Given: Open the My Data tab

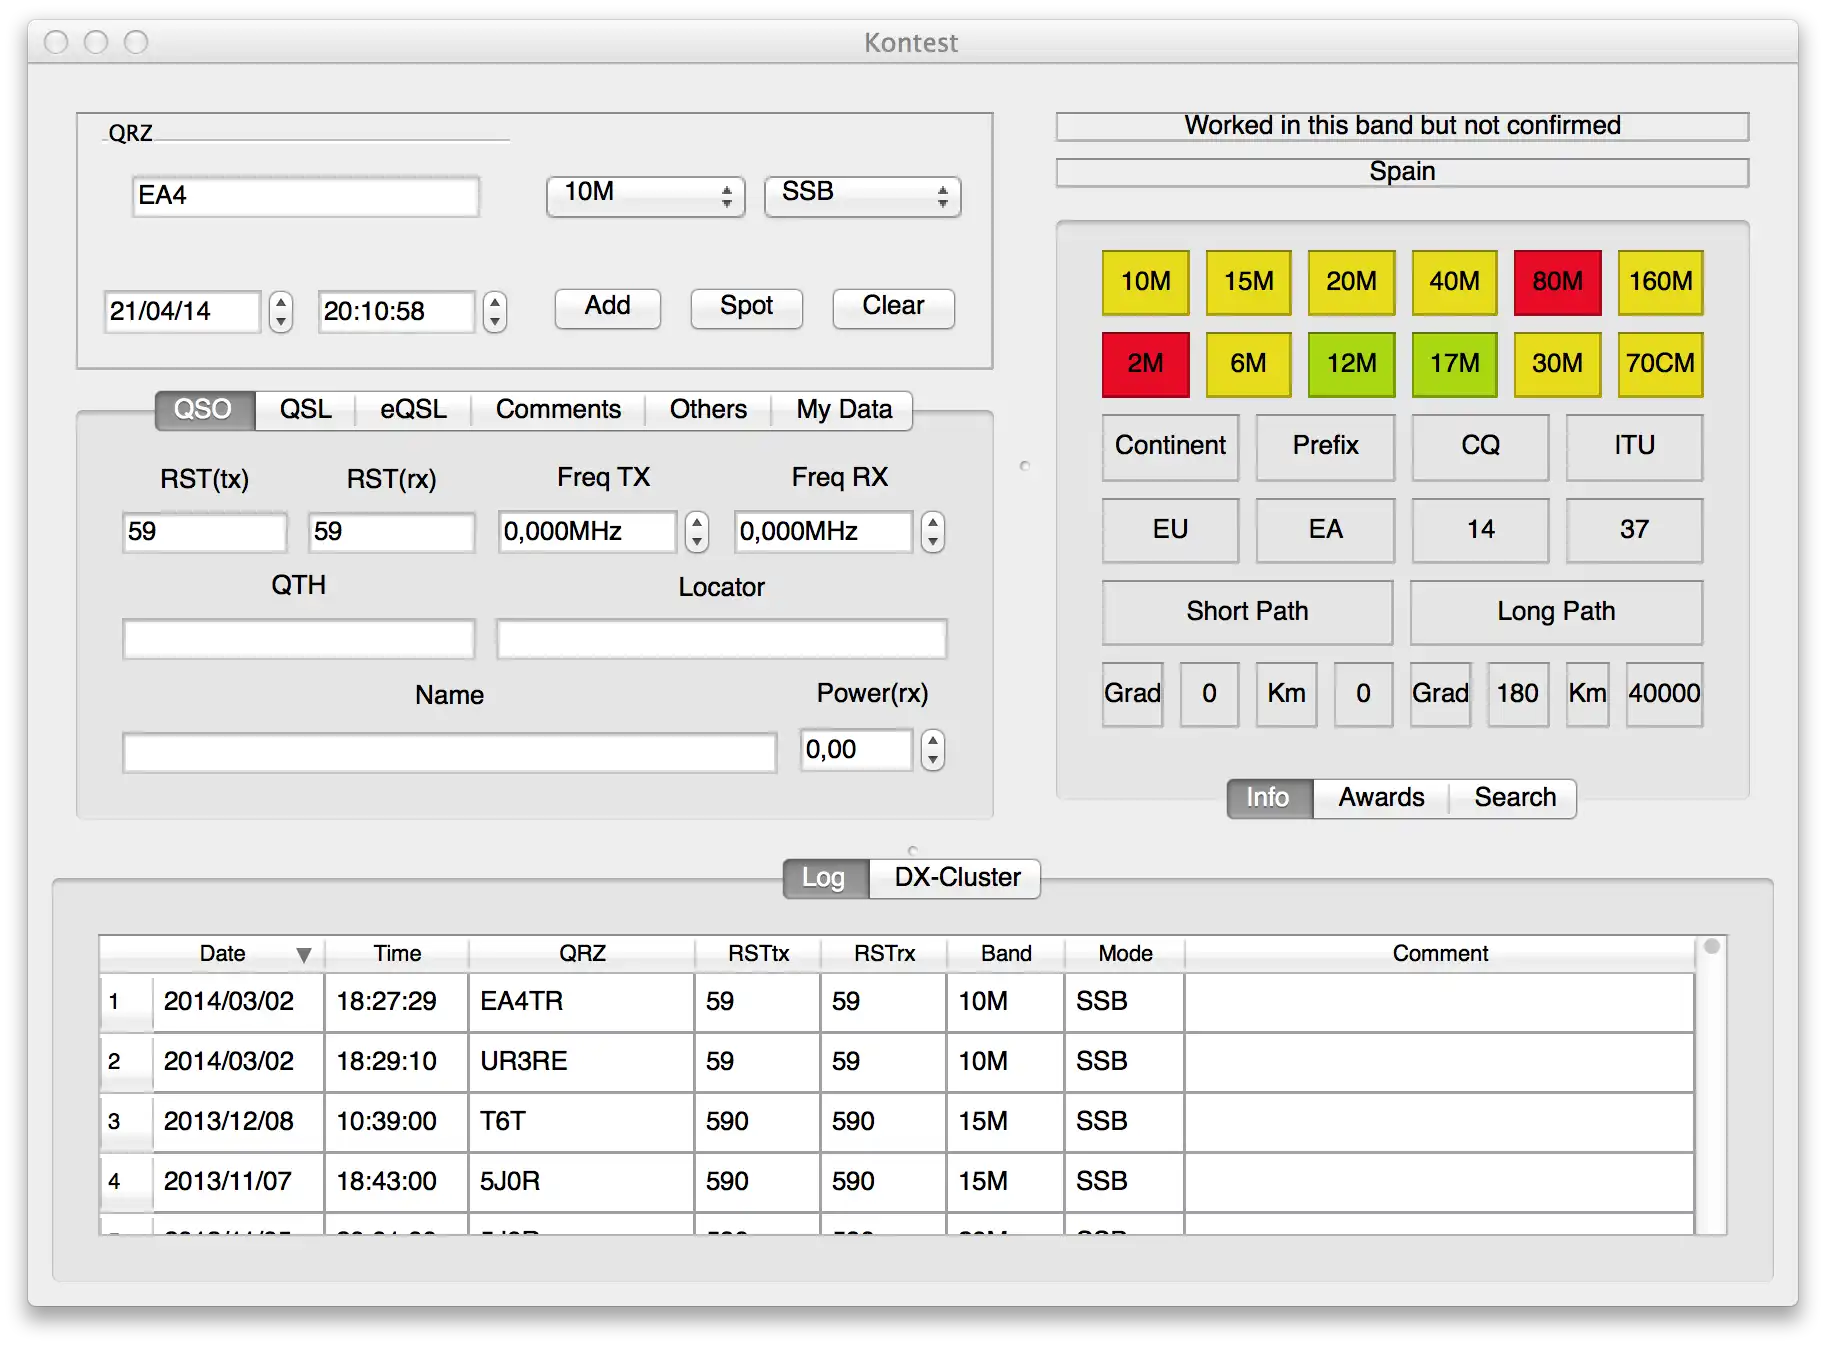Looking at the screenshot, I should [x=843, y=410].
